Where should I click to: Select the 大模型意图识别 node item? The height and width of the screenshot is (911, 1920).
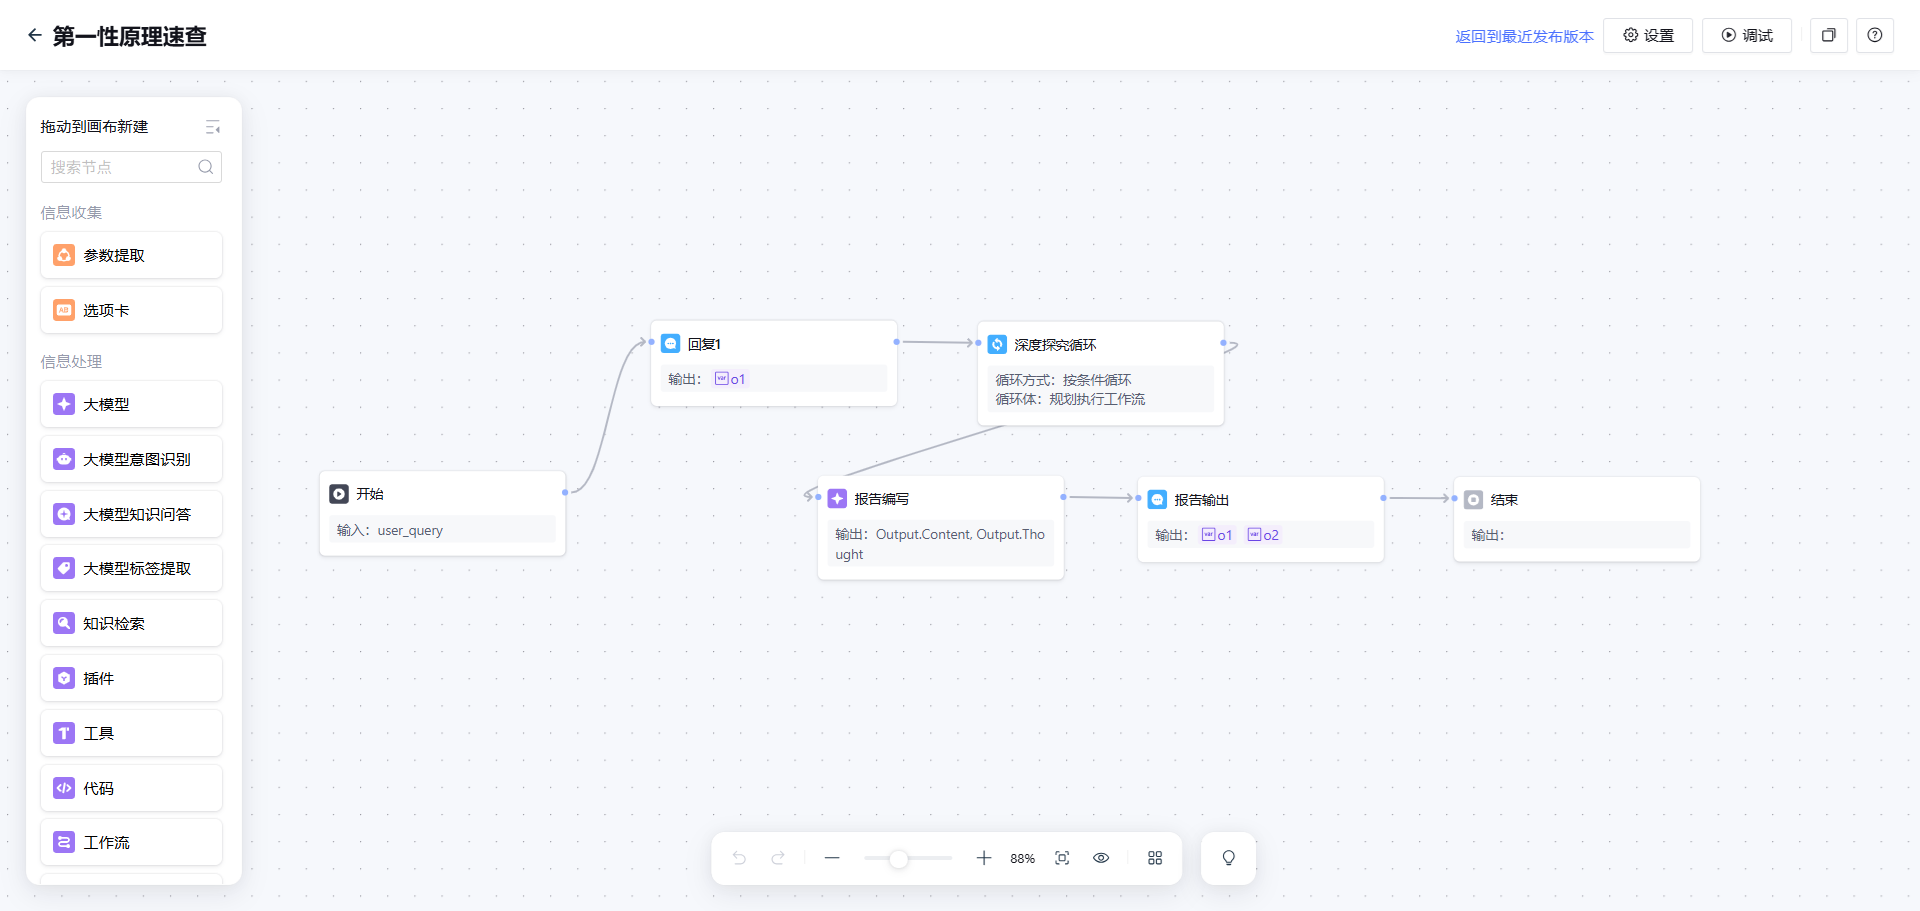click(x=131, y=460)
